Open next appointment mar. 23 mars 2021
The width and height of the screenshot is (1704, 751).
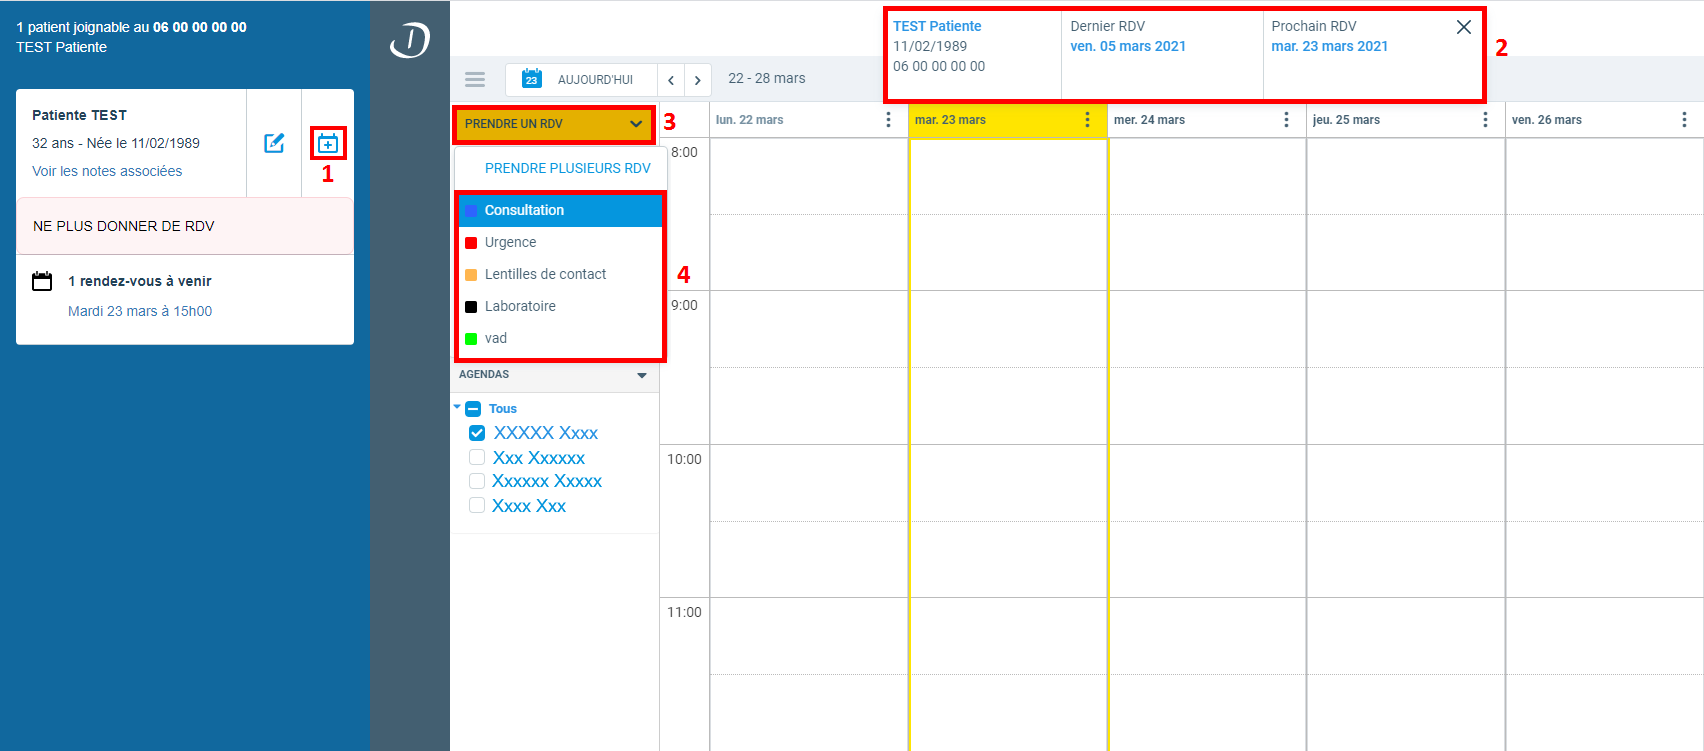1330,46
